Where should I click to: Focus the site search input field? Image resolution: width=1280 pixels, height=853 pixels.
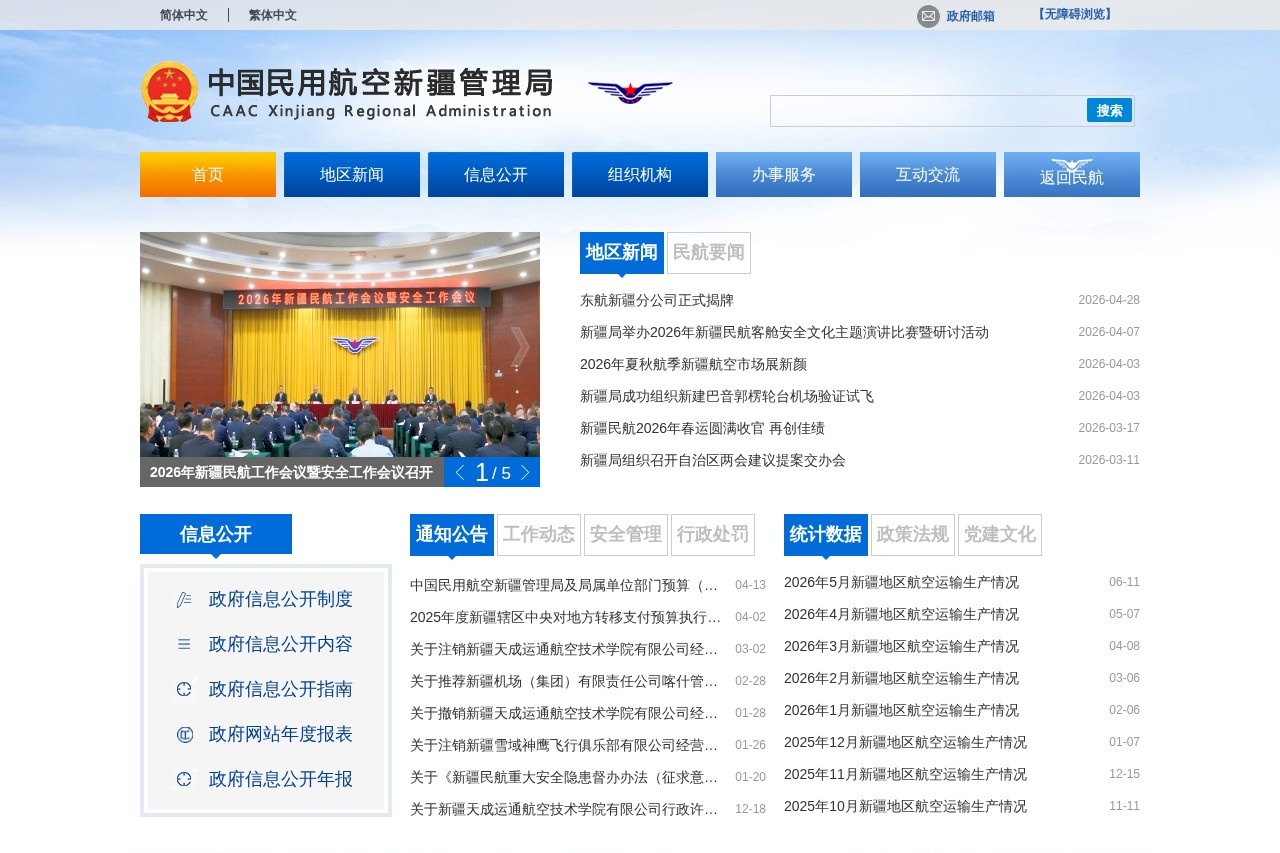coord(928,111)
